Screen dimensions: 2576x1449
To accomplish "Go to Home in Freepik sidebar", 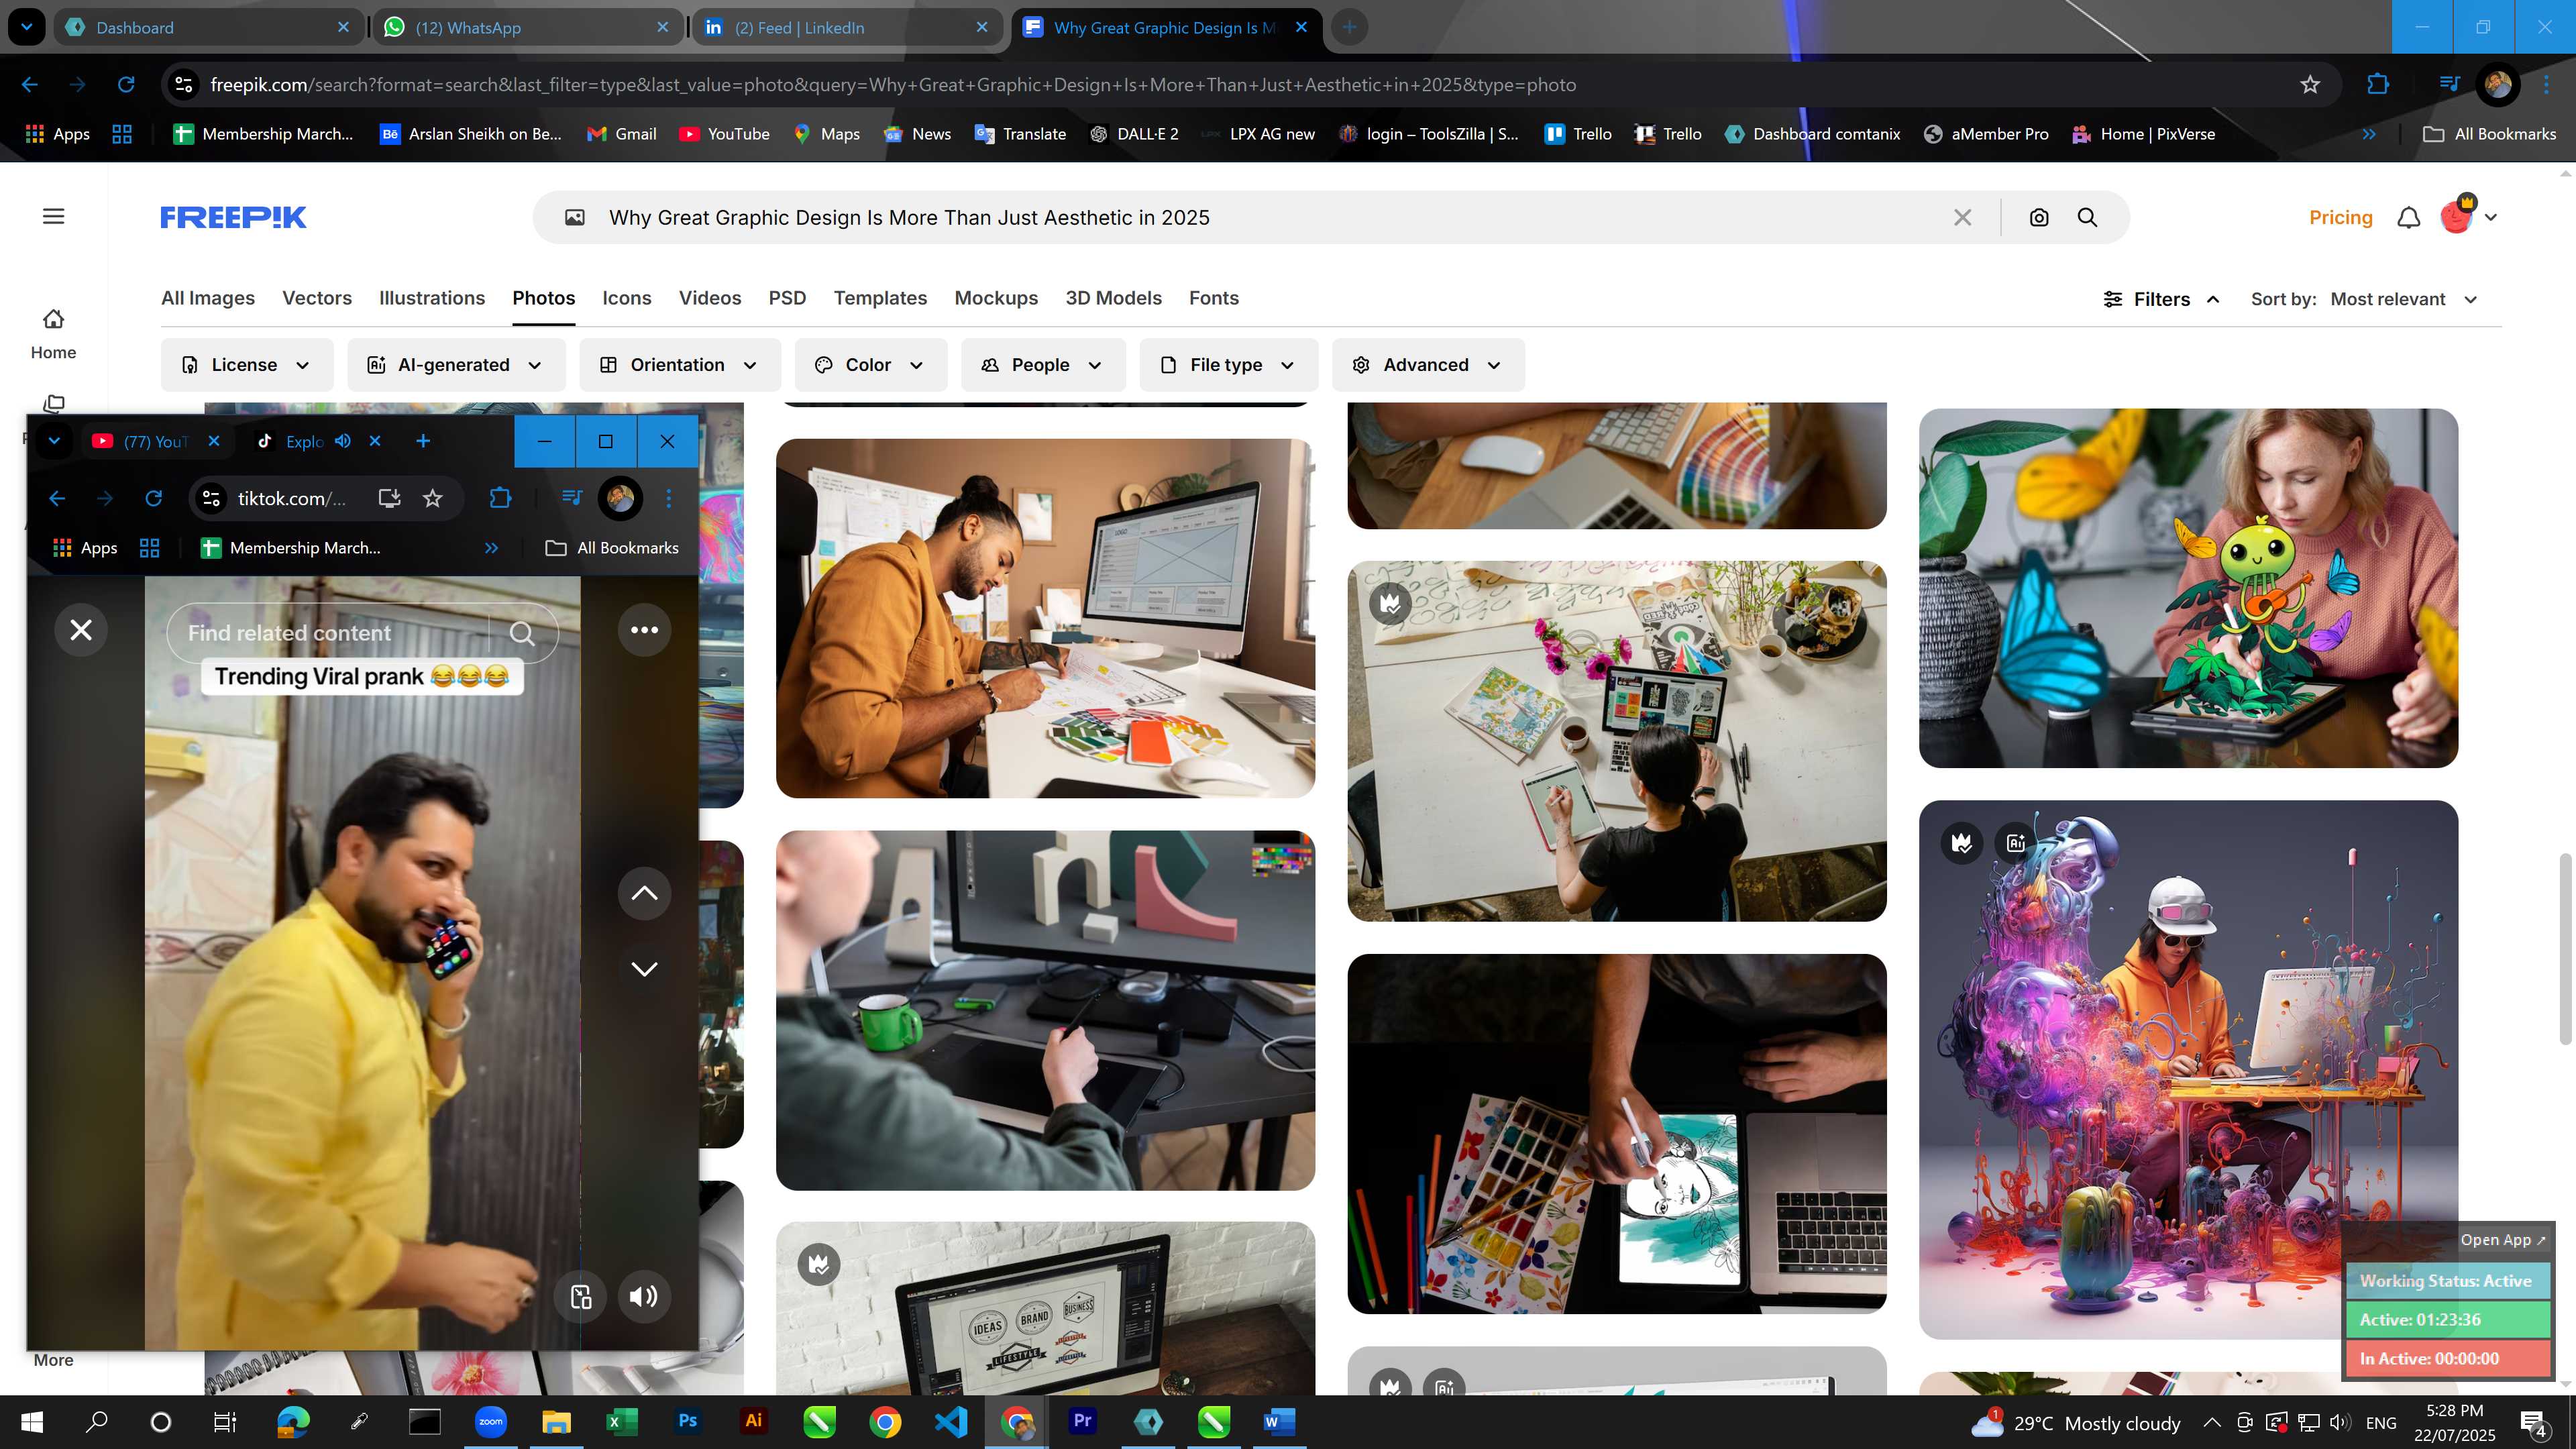I will point(53,333).
